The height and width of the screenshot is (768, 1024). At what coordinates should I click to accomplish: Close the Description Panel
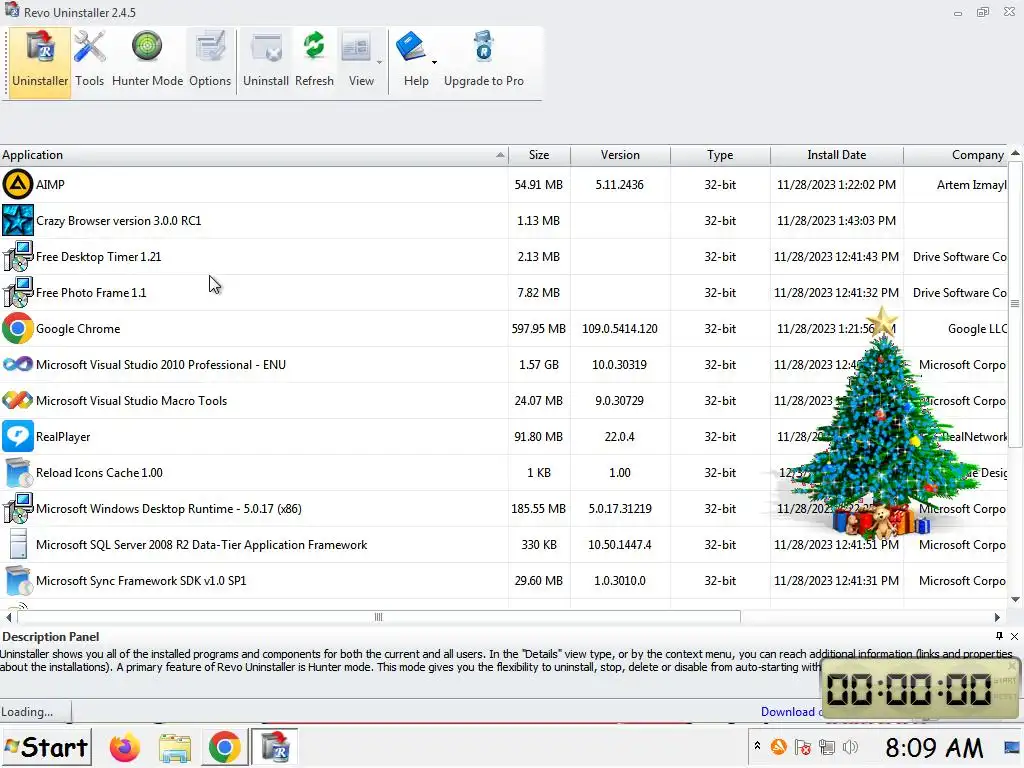click(x=1014, y=636)
